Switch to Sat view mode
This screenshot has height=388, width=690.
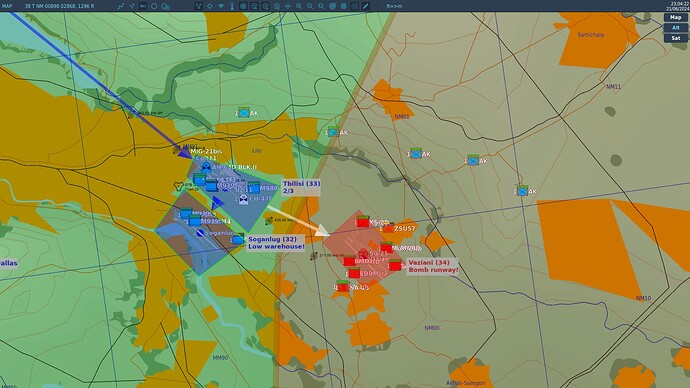pos(675,38)
